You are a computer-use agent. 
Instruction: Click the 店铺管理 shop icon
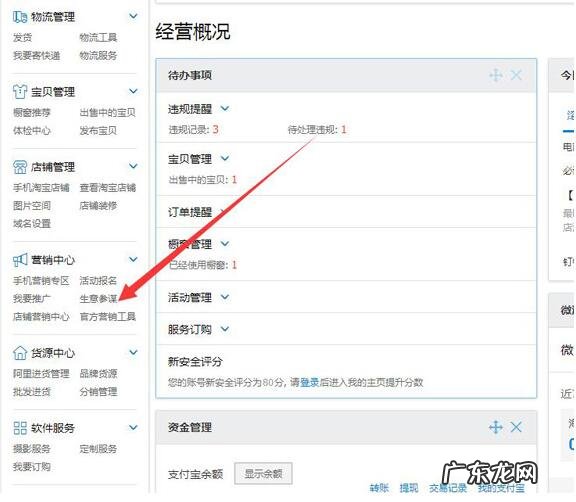click(x=20, y=167)
